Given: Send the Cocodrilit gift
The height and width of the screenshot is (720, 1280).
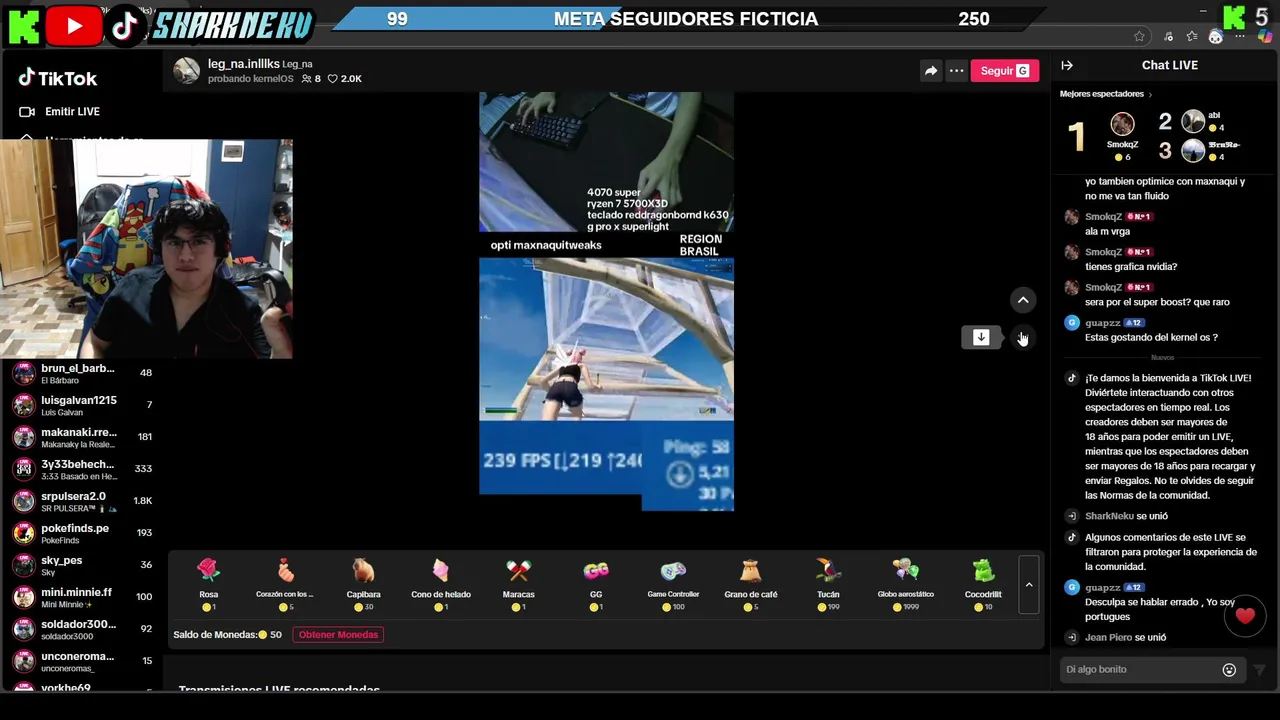Looking at the screenshot, I should point(983,584).
